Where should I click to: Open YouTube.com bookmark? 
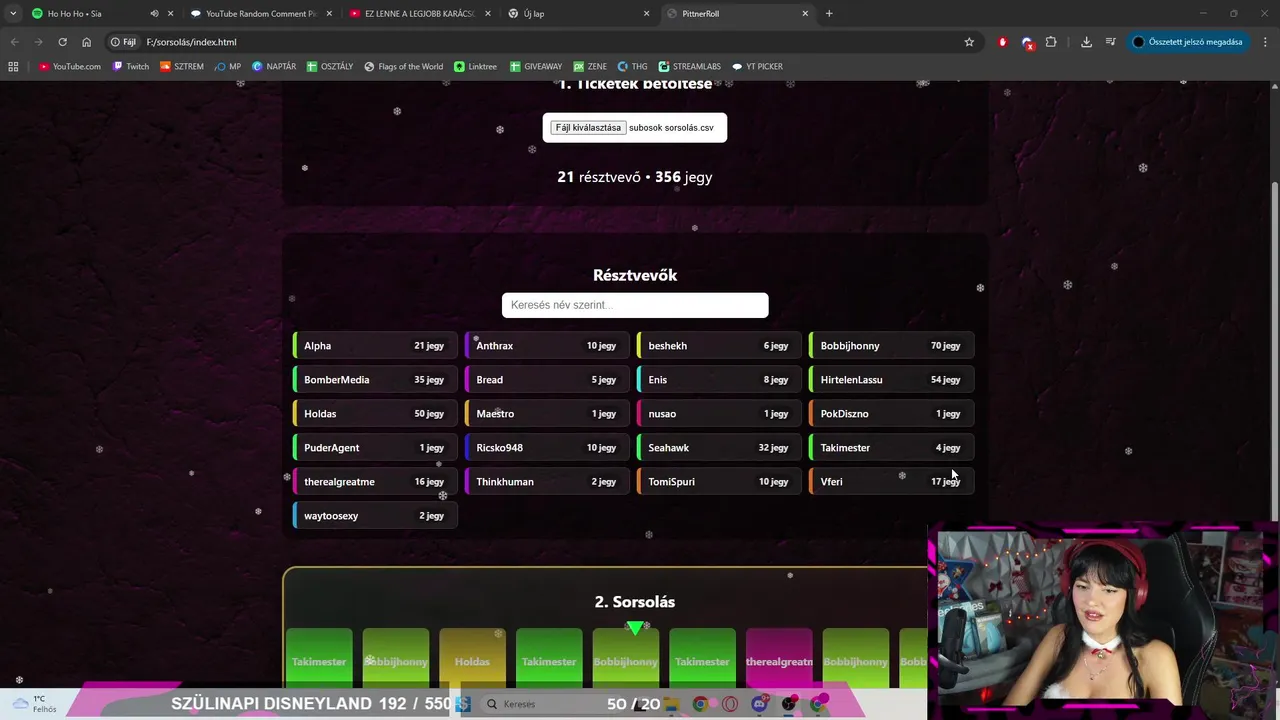click(70, 66)
